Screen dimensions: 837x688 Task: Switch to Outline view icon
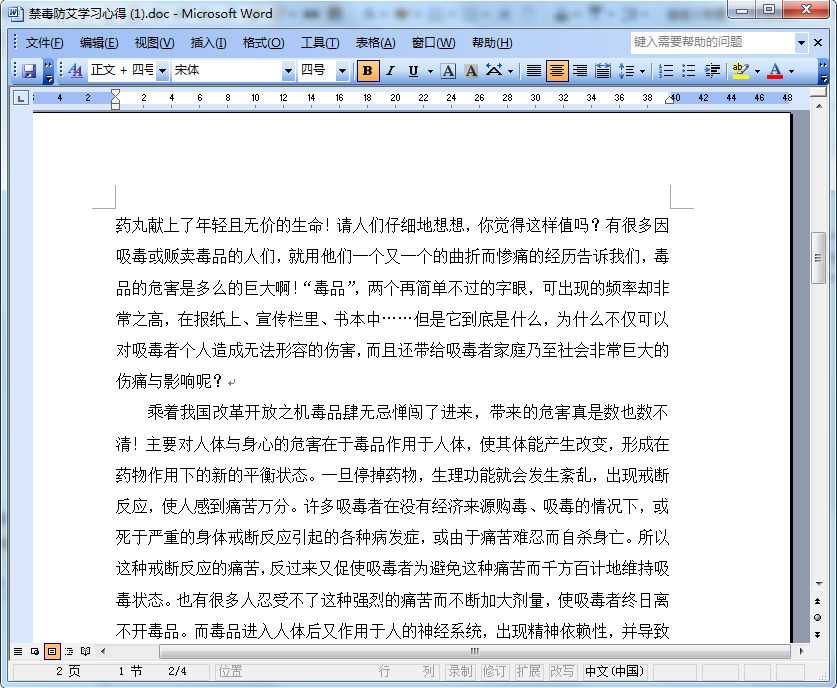(68, 651)
